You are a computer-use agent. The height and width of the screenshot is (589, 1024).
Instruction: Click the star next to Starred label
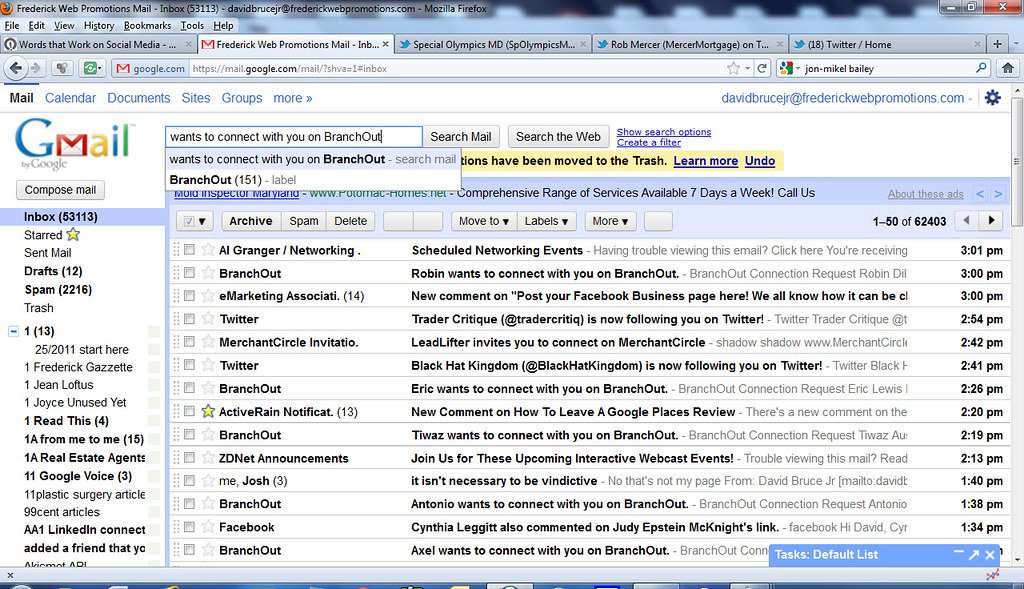tap(73, 235)
